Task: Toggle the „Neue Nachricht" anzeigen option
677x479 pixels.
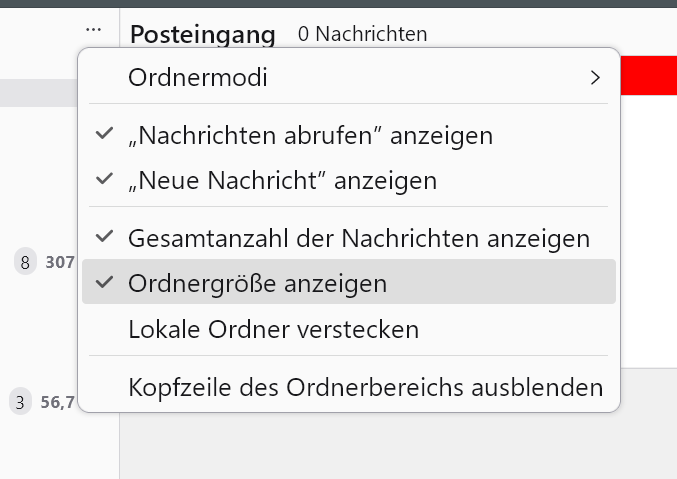Action: coord(282,181)
